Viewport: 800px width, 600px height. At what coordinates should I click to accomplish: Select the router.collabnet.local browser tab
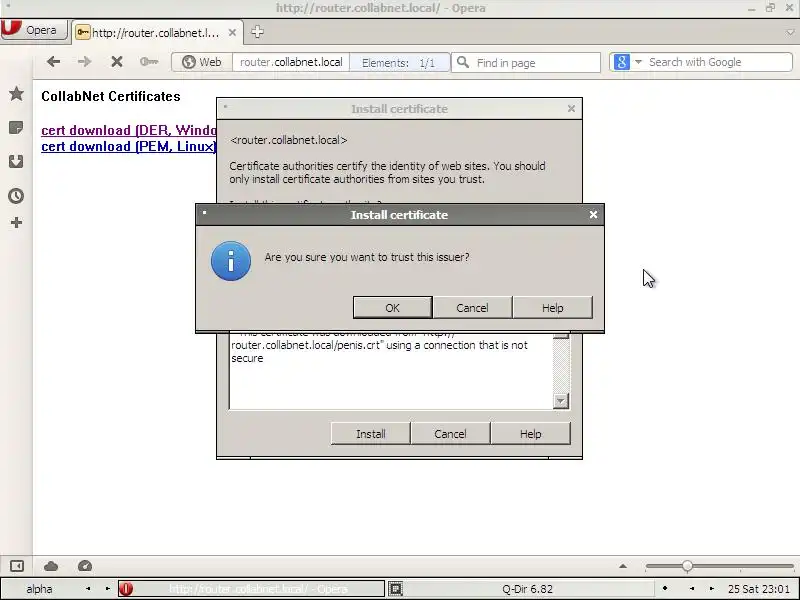[157, 33]
